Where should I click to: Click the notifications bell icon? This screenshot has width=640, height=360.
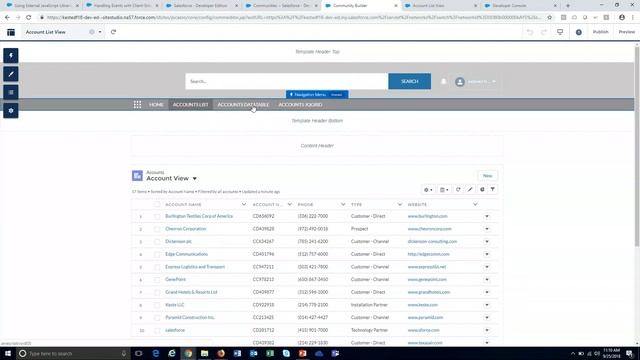444,81
